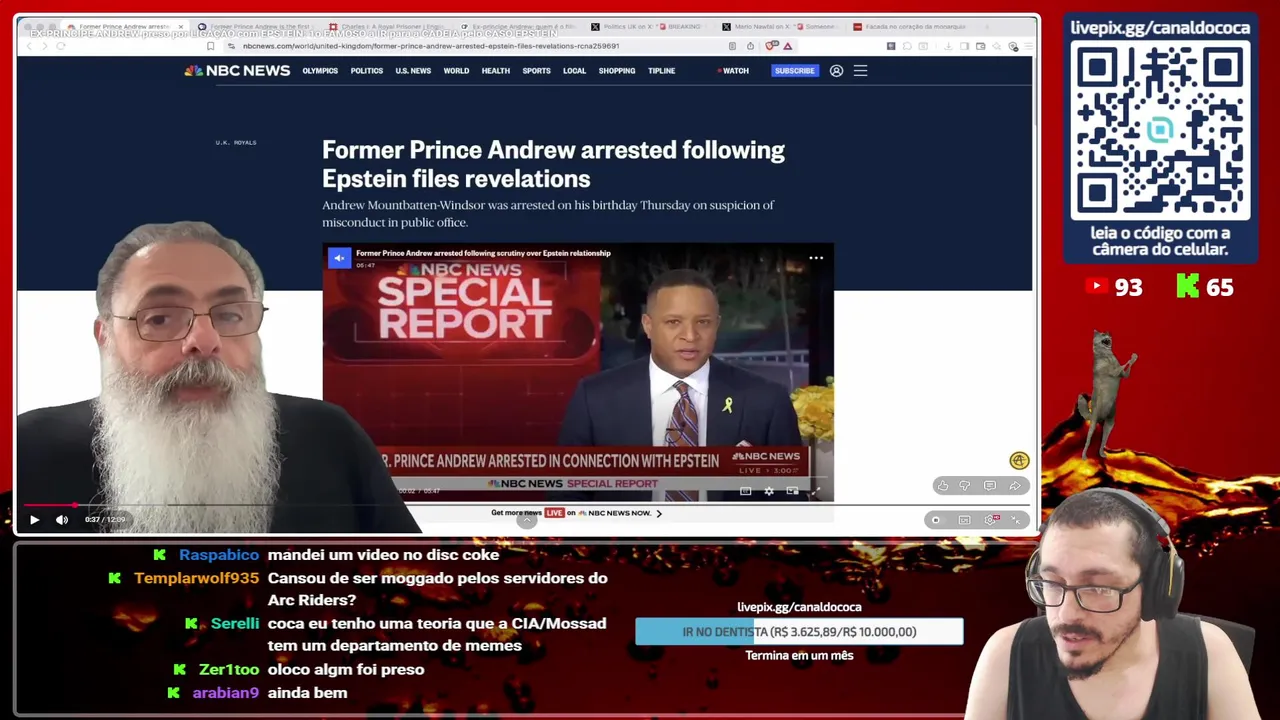Exit fullscreen with collapse arrows icon
This screenshot has height=720, width=1280.
[1016, 520]
